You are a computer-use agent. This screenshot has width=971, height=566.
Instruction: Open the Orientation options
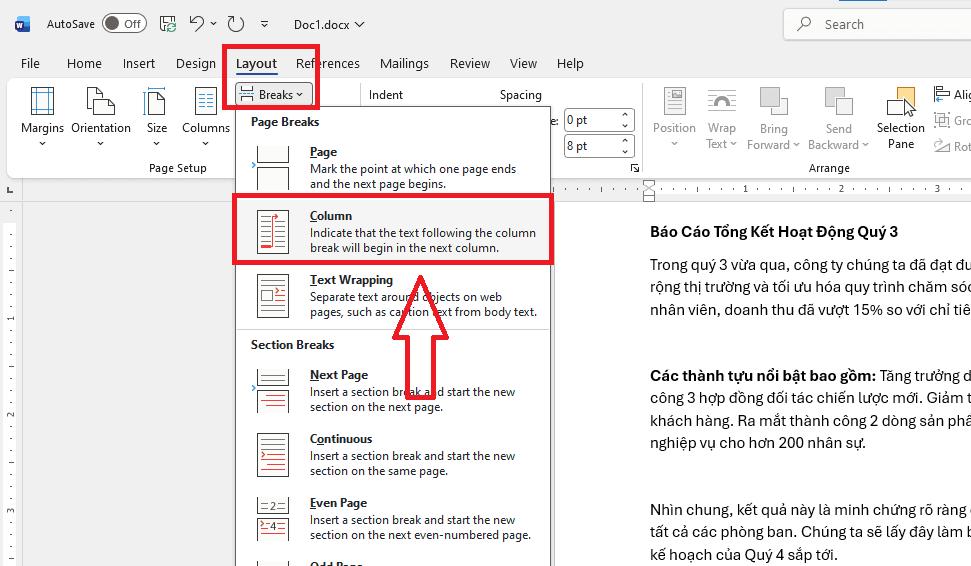[101, 118]
